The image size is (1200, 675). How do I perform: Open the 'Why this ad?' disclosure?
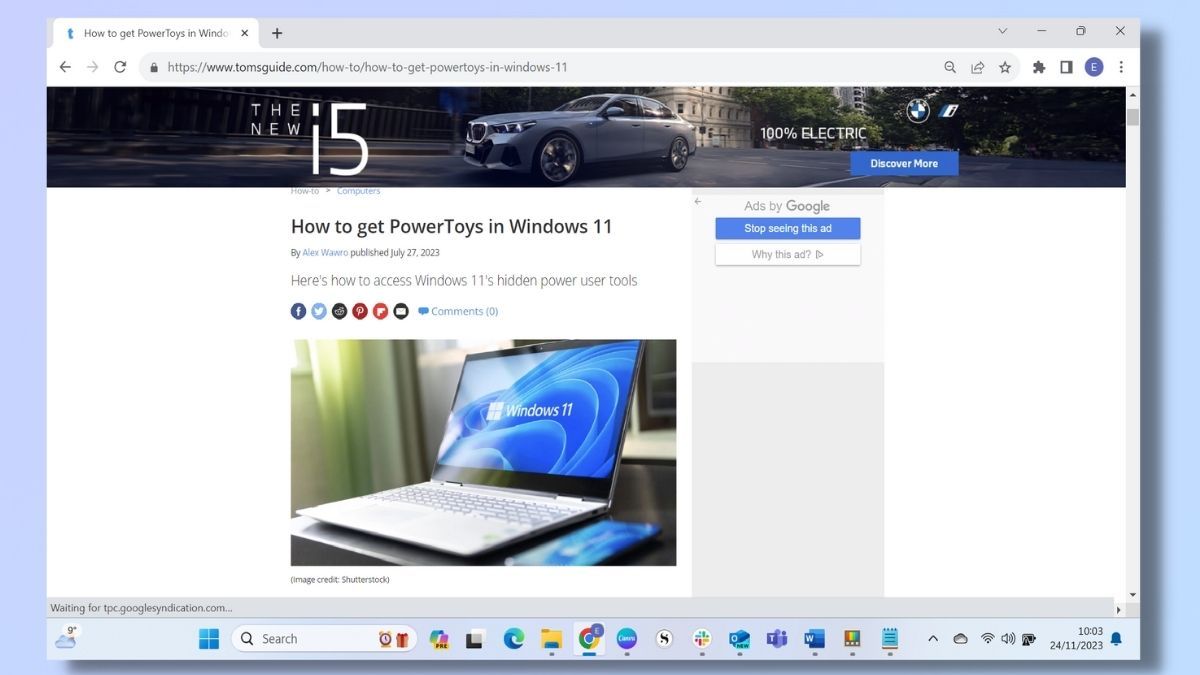(x=787, y=254)
